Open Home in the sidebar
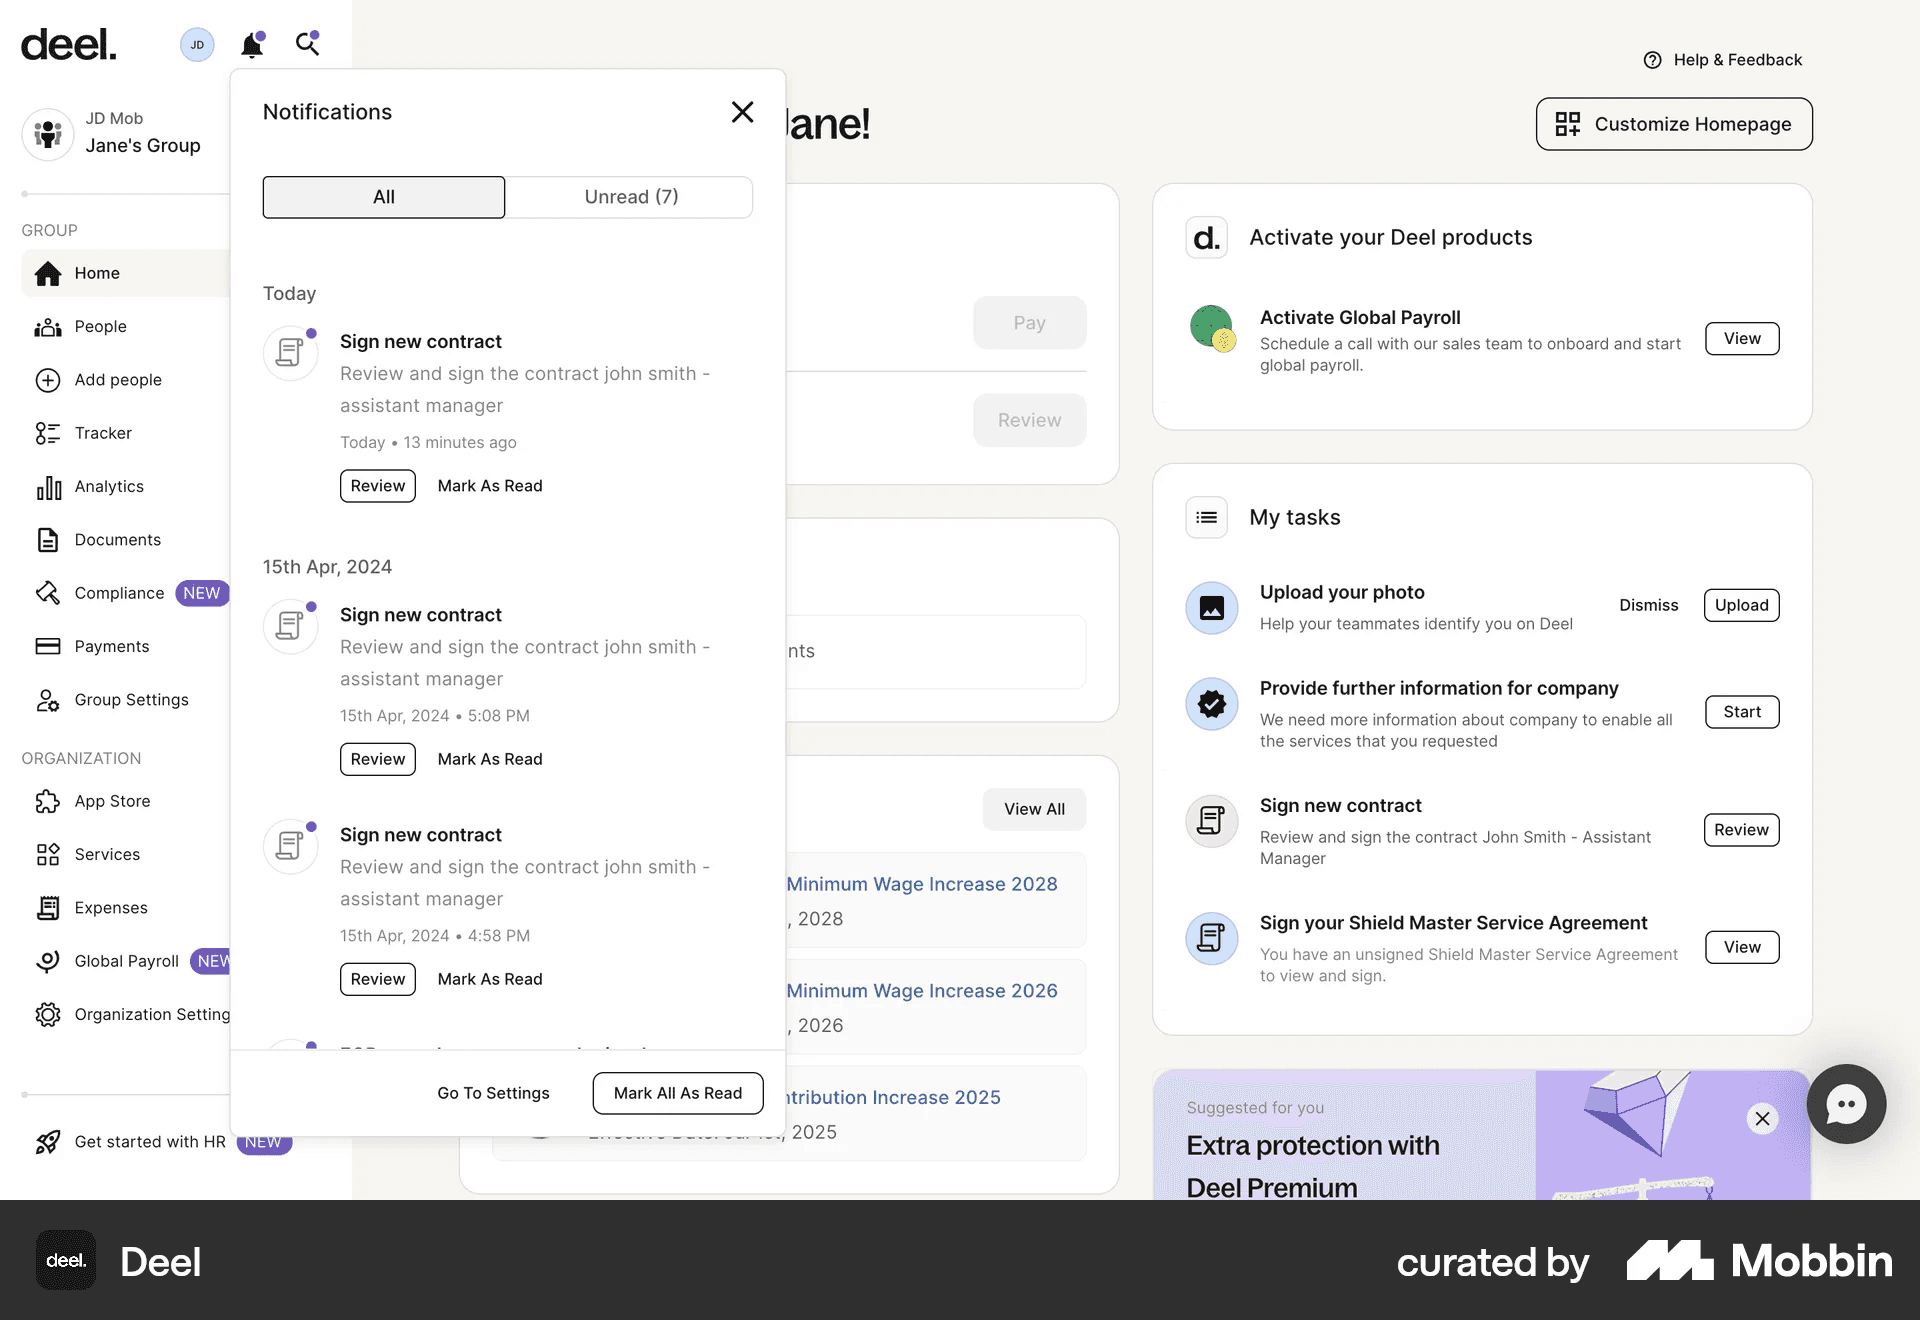The image size is (1920, 1320). [x=125, y=273]
